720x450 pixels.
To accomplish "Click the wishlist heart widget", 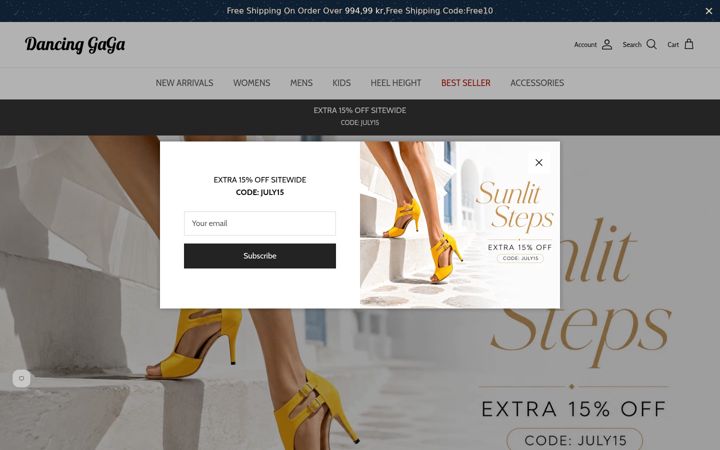I will point(21,378).
